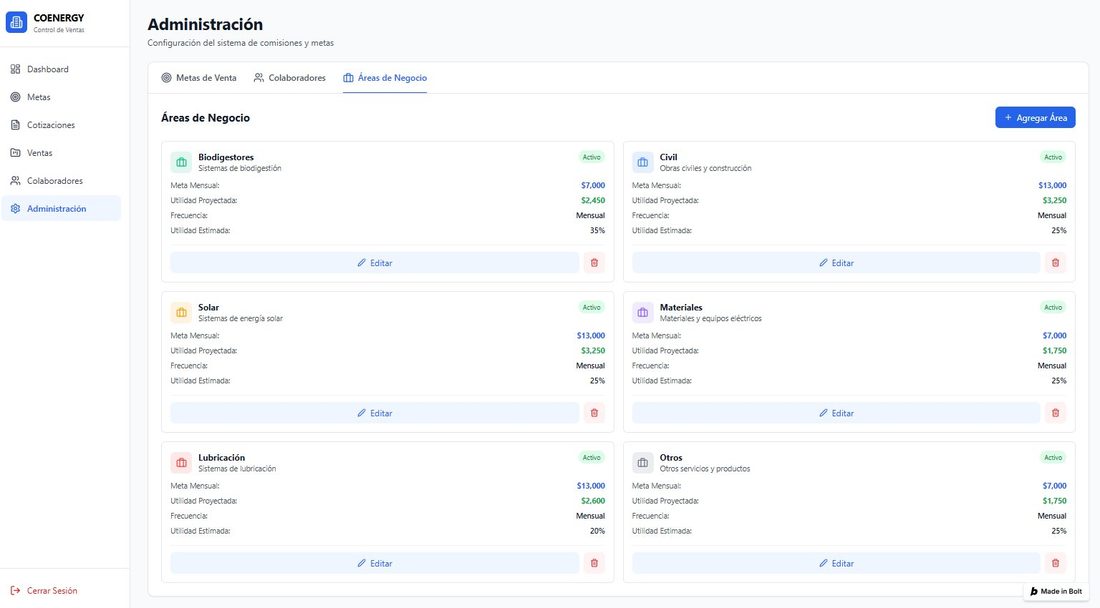Click the Administración page heading
Image resolution: width=1100 pixels, height=608 pixels.
pos(206,24)
